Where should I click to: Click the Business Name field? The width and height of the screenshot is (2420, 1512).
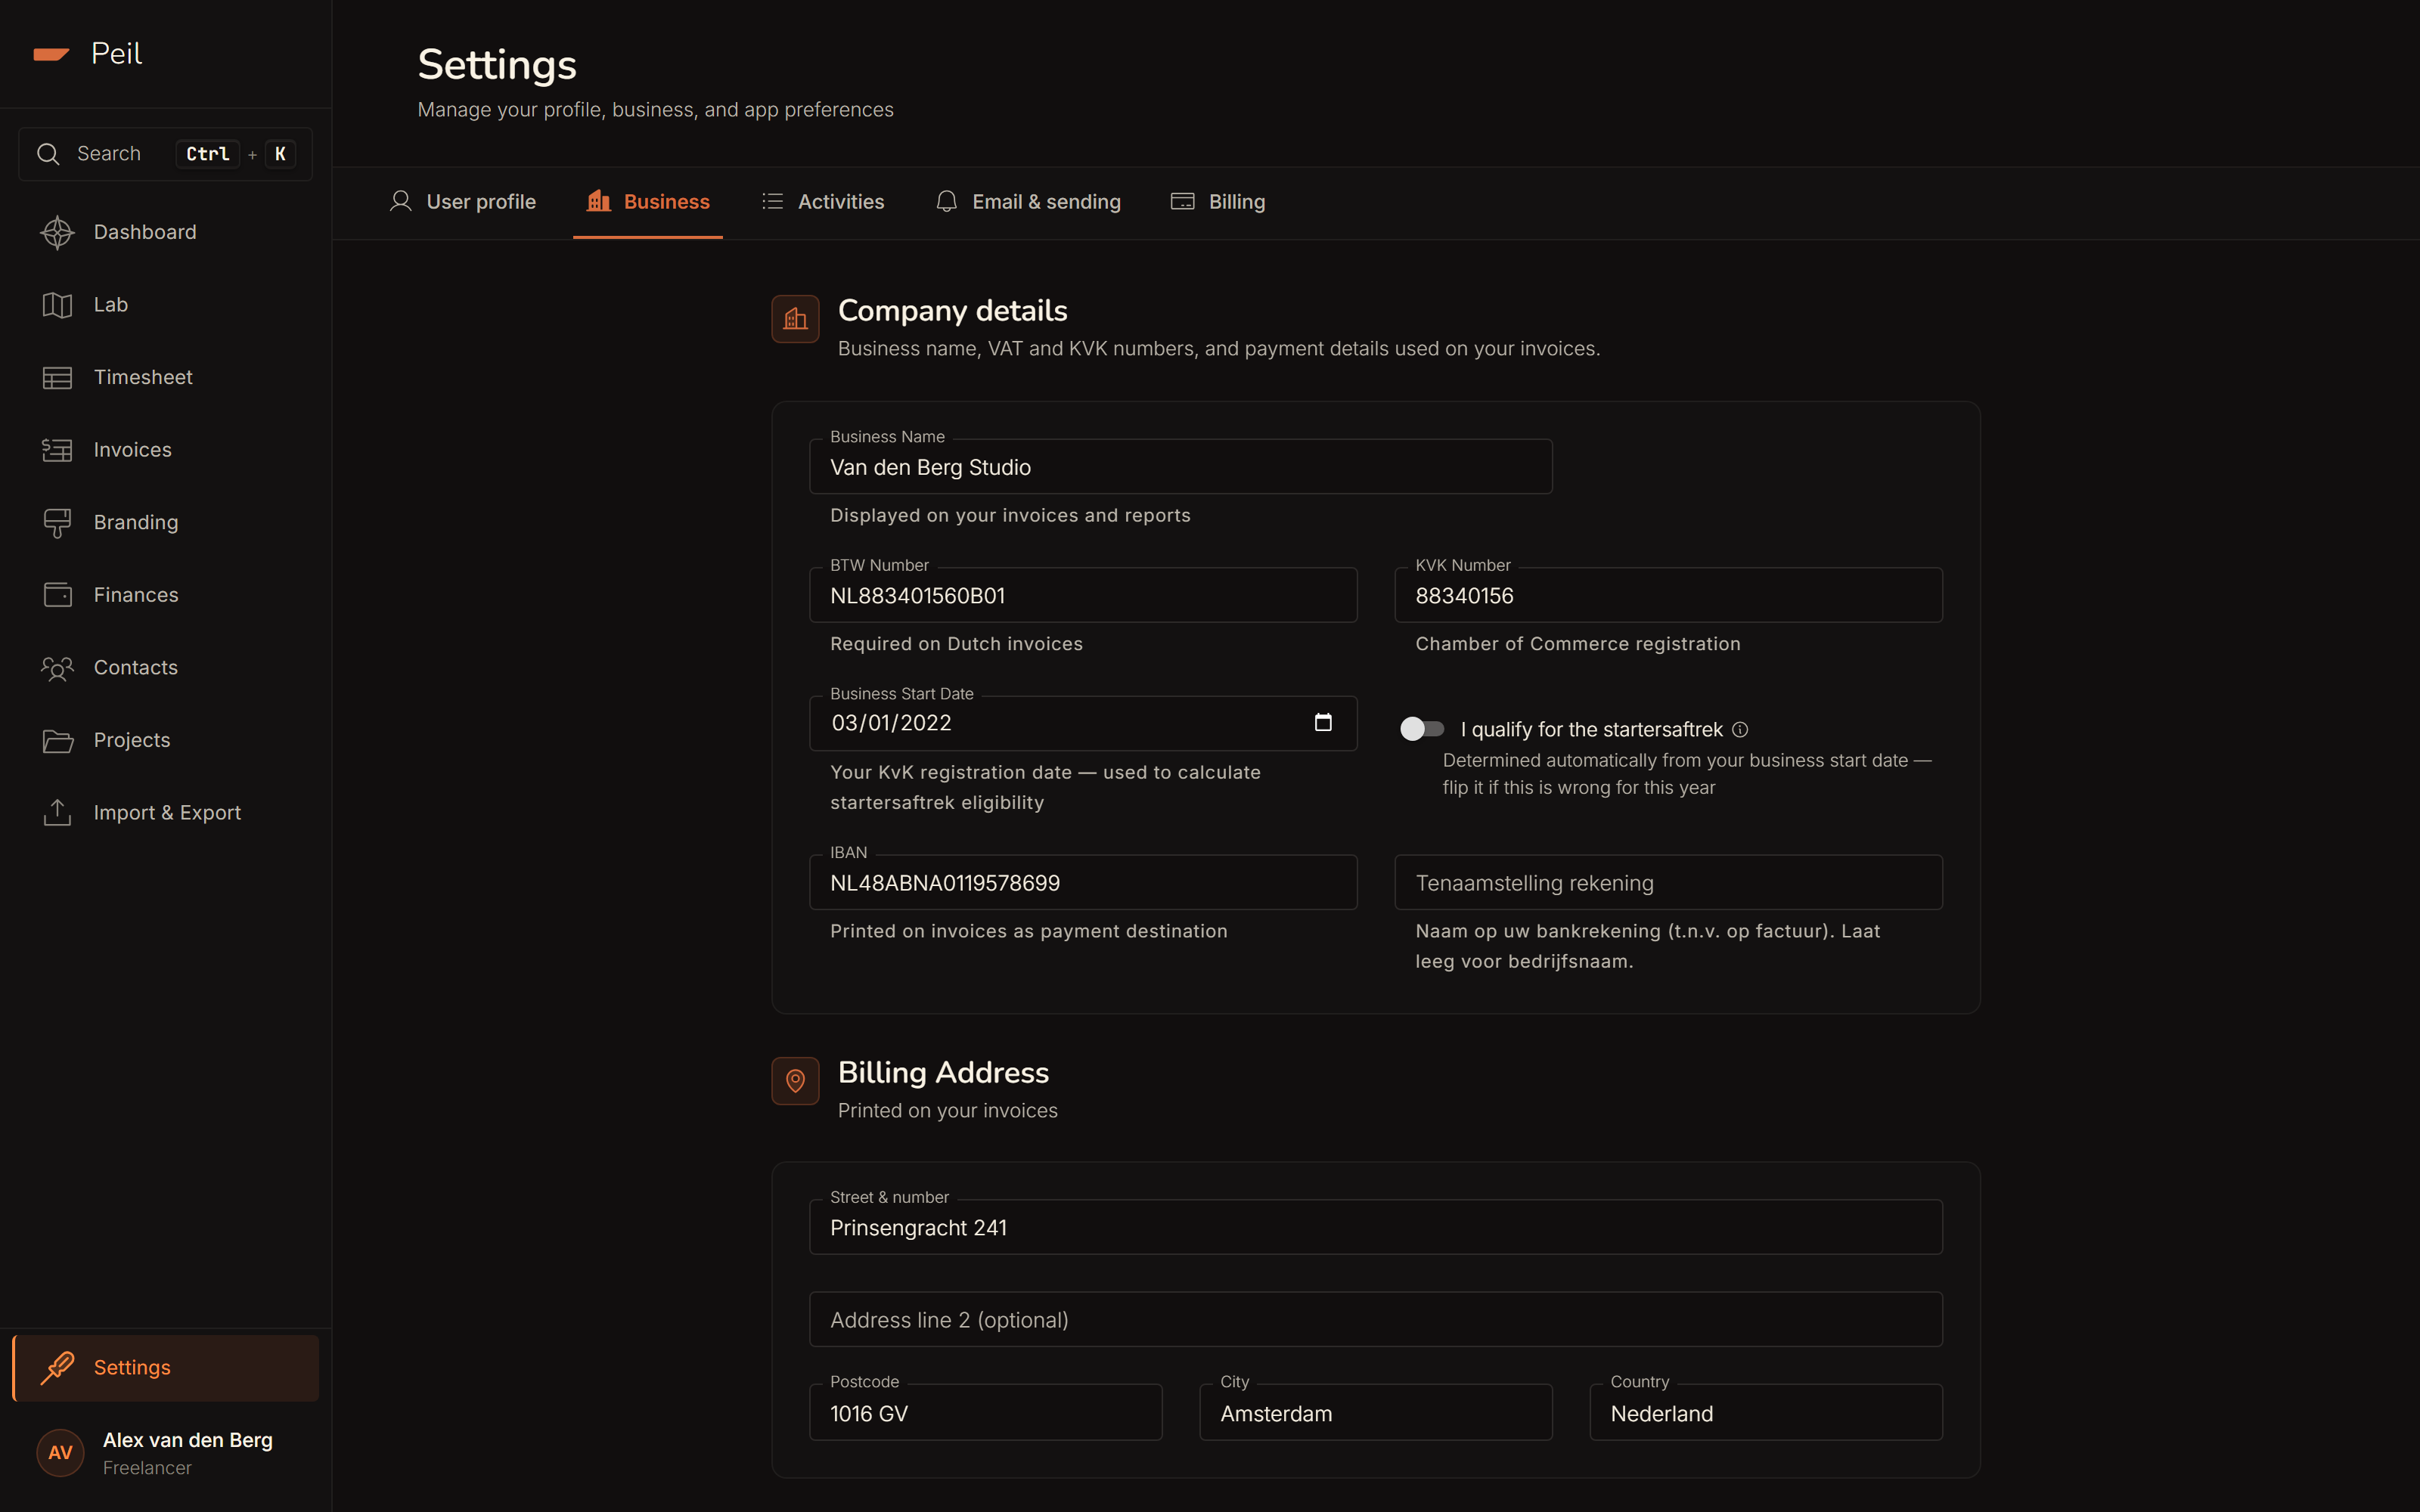point(1180,467)
